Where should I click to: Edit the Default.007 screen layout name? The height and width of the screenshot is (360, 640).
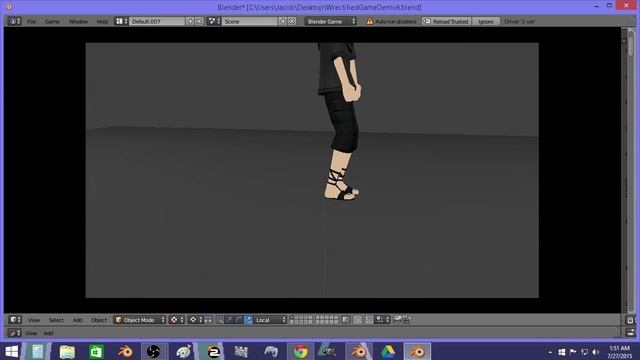point(157,21)
